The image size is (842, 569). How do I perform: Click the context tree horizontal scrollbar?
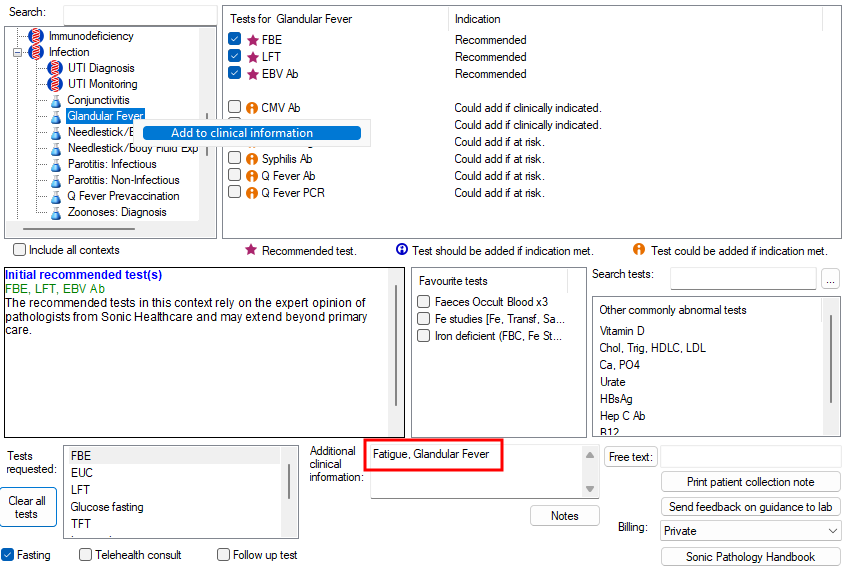coord(78,229)
